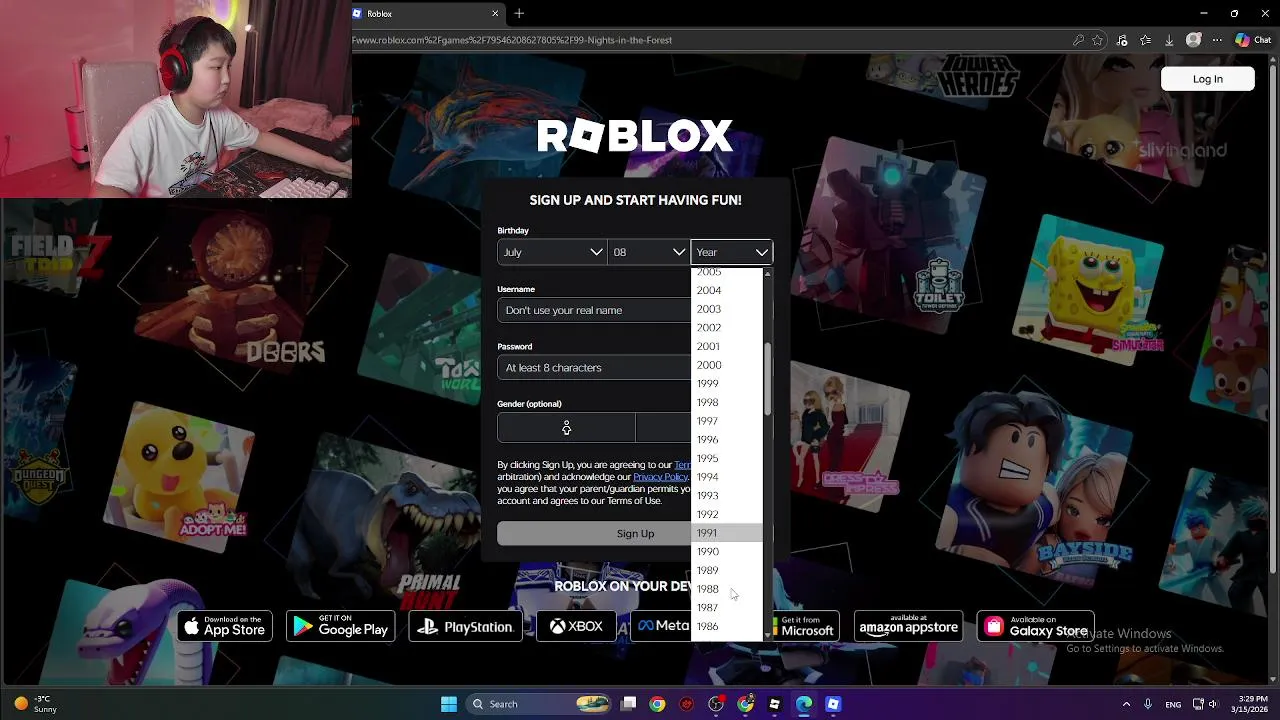Add page to favorites star icon
Screen dimensions: 1280x720
click(x=1098, y=40)
